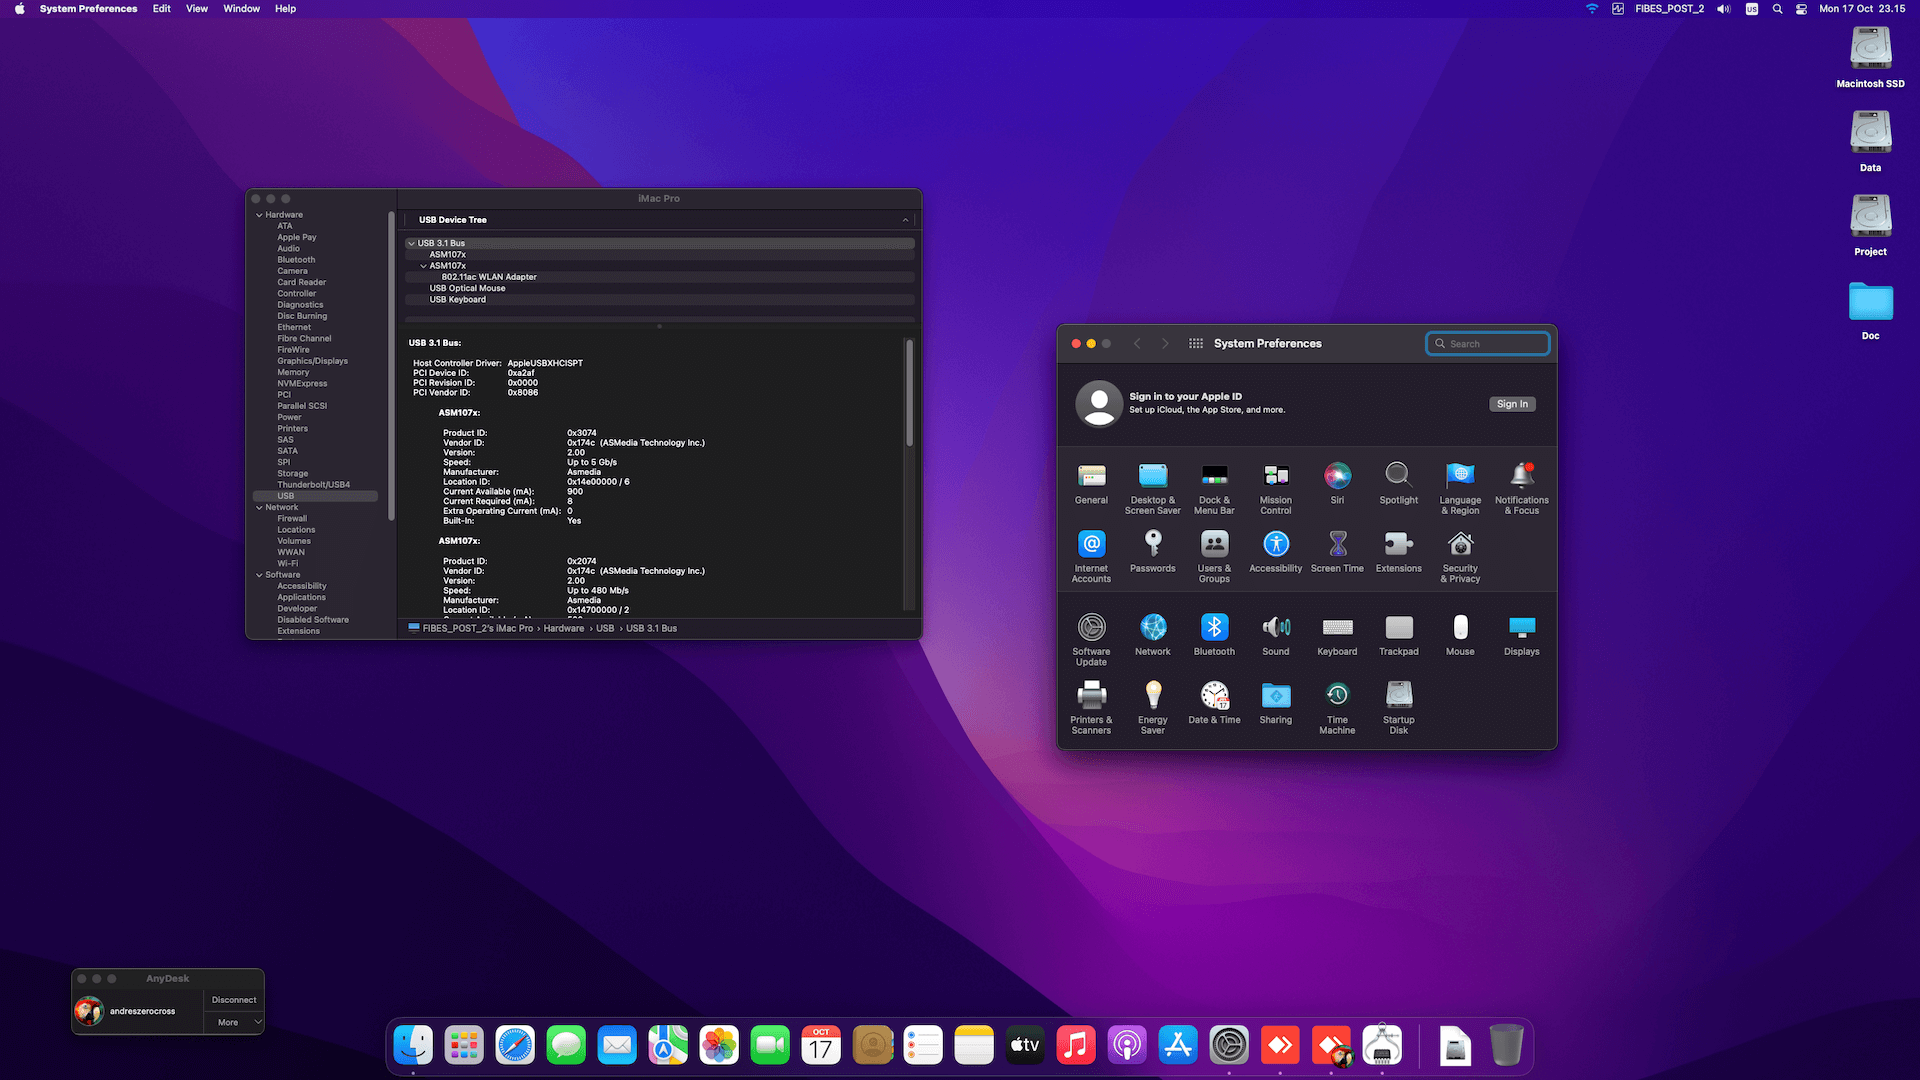
Task: Open Date & Time preferences
Action: coord(1214,703)
